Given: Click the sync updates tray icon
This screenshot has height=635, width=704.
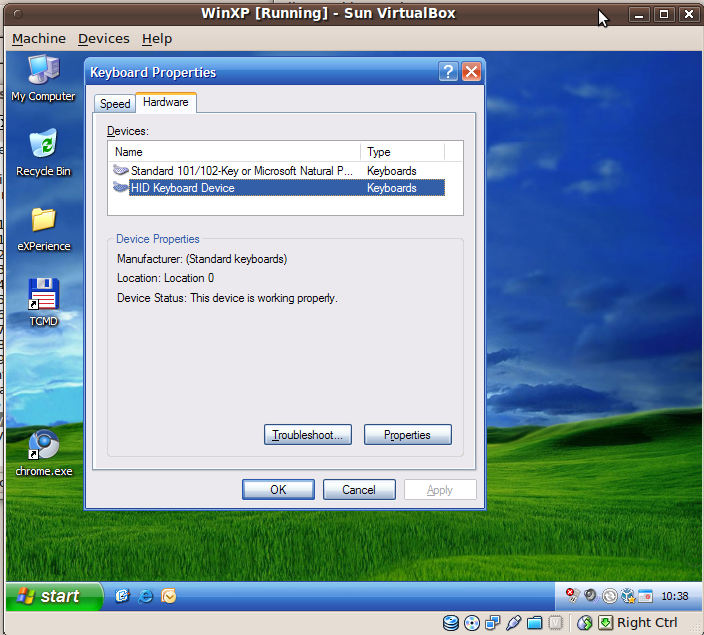Looking at the screenshot, I should (609, 596).
